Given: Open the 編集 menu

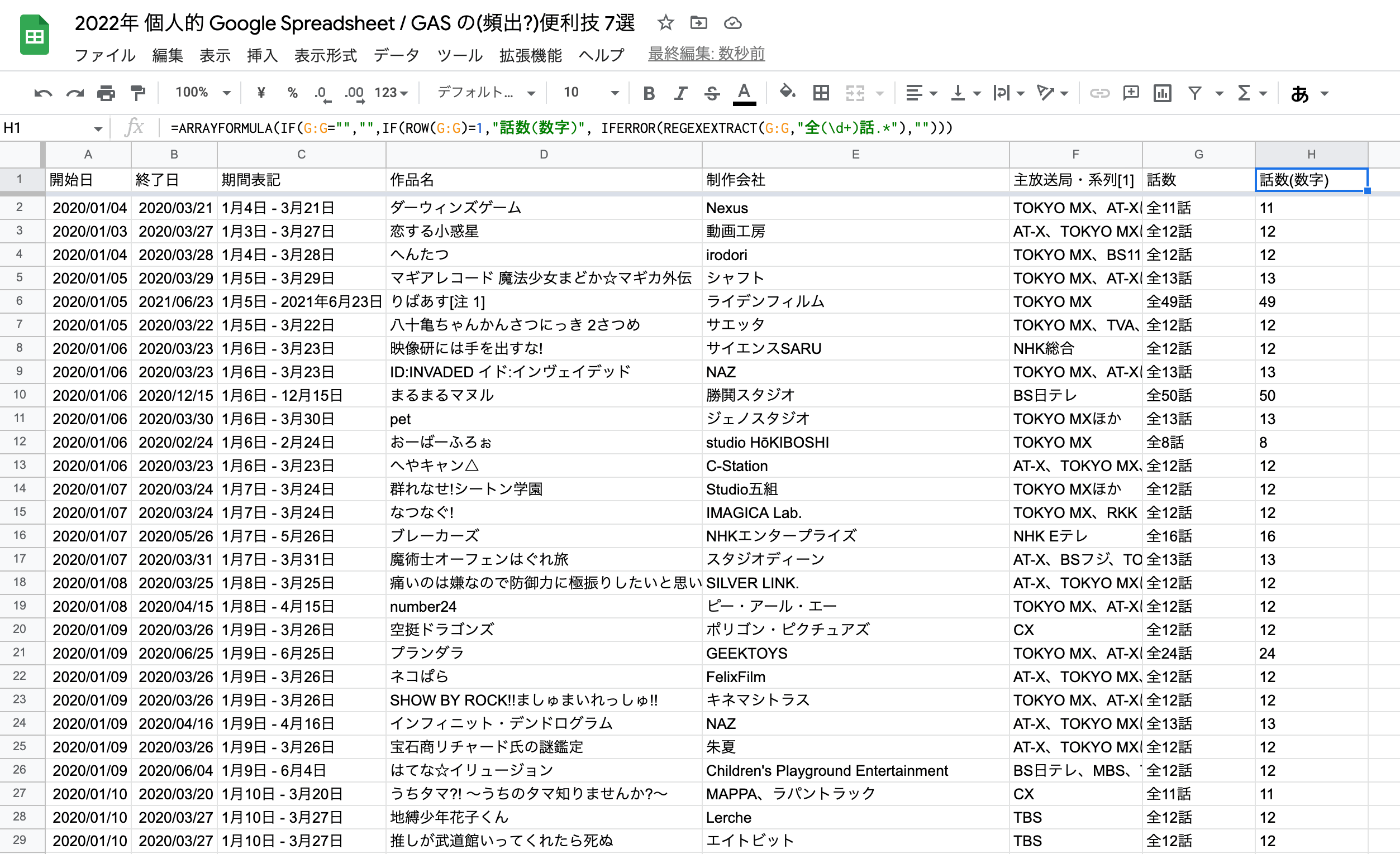Looking at the screenshot, I should click(168, 55).
